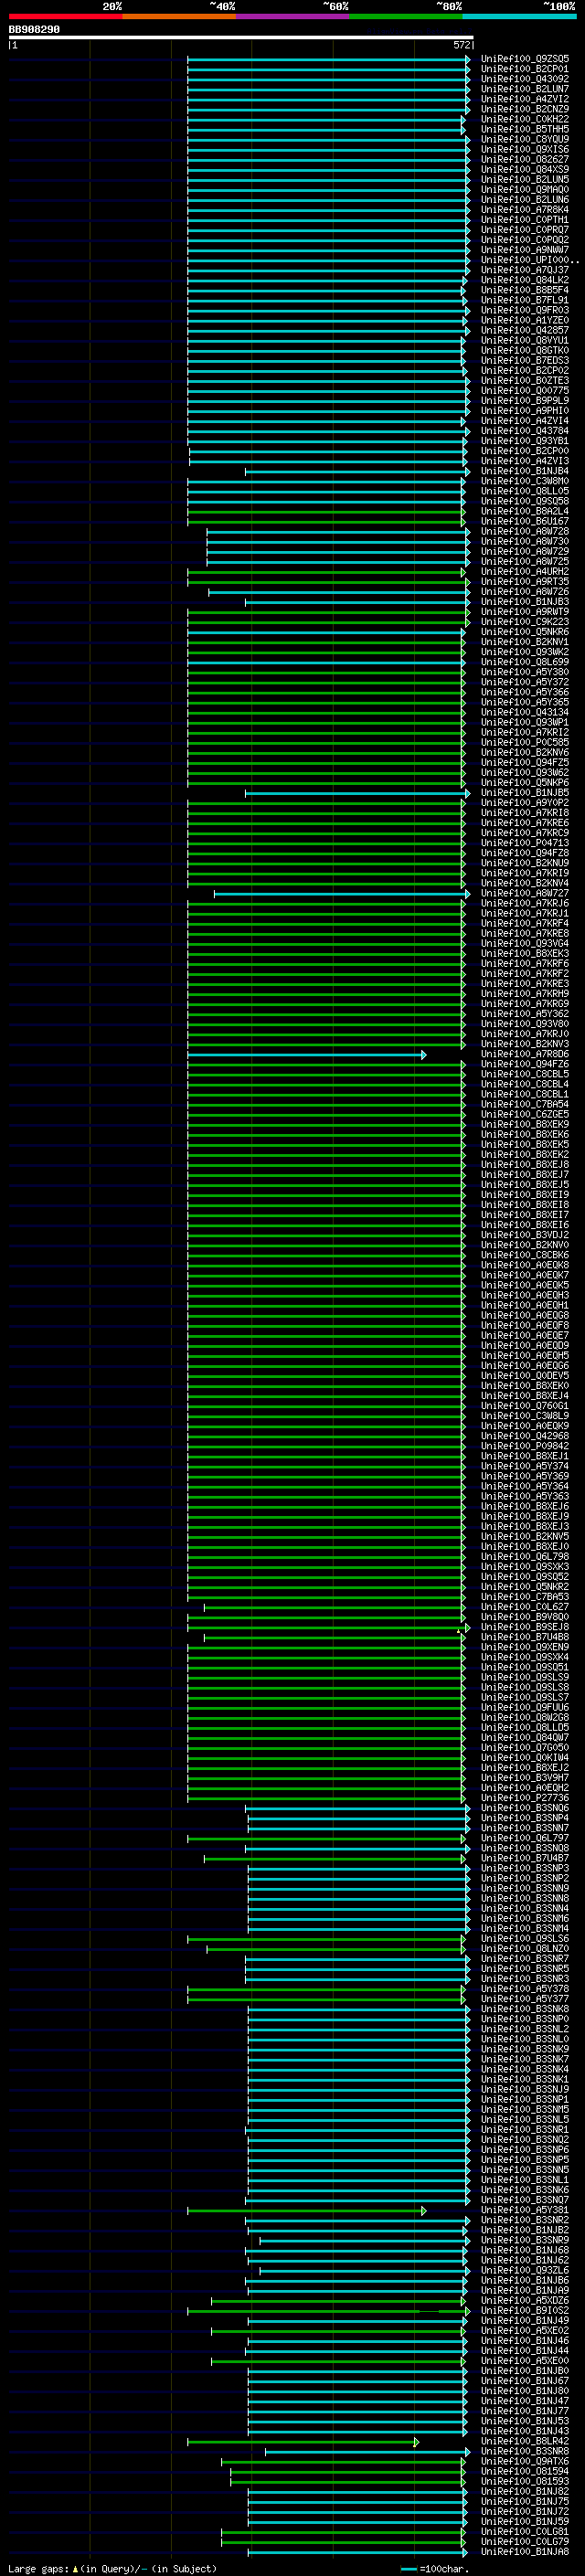Viewport: 585px width, 2576px height.
Task: Click the 'Large gaps' legend text
Action: [38, 2568]
